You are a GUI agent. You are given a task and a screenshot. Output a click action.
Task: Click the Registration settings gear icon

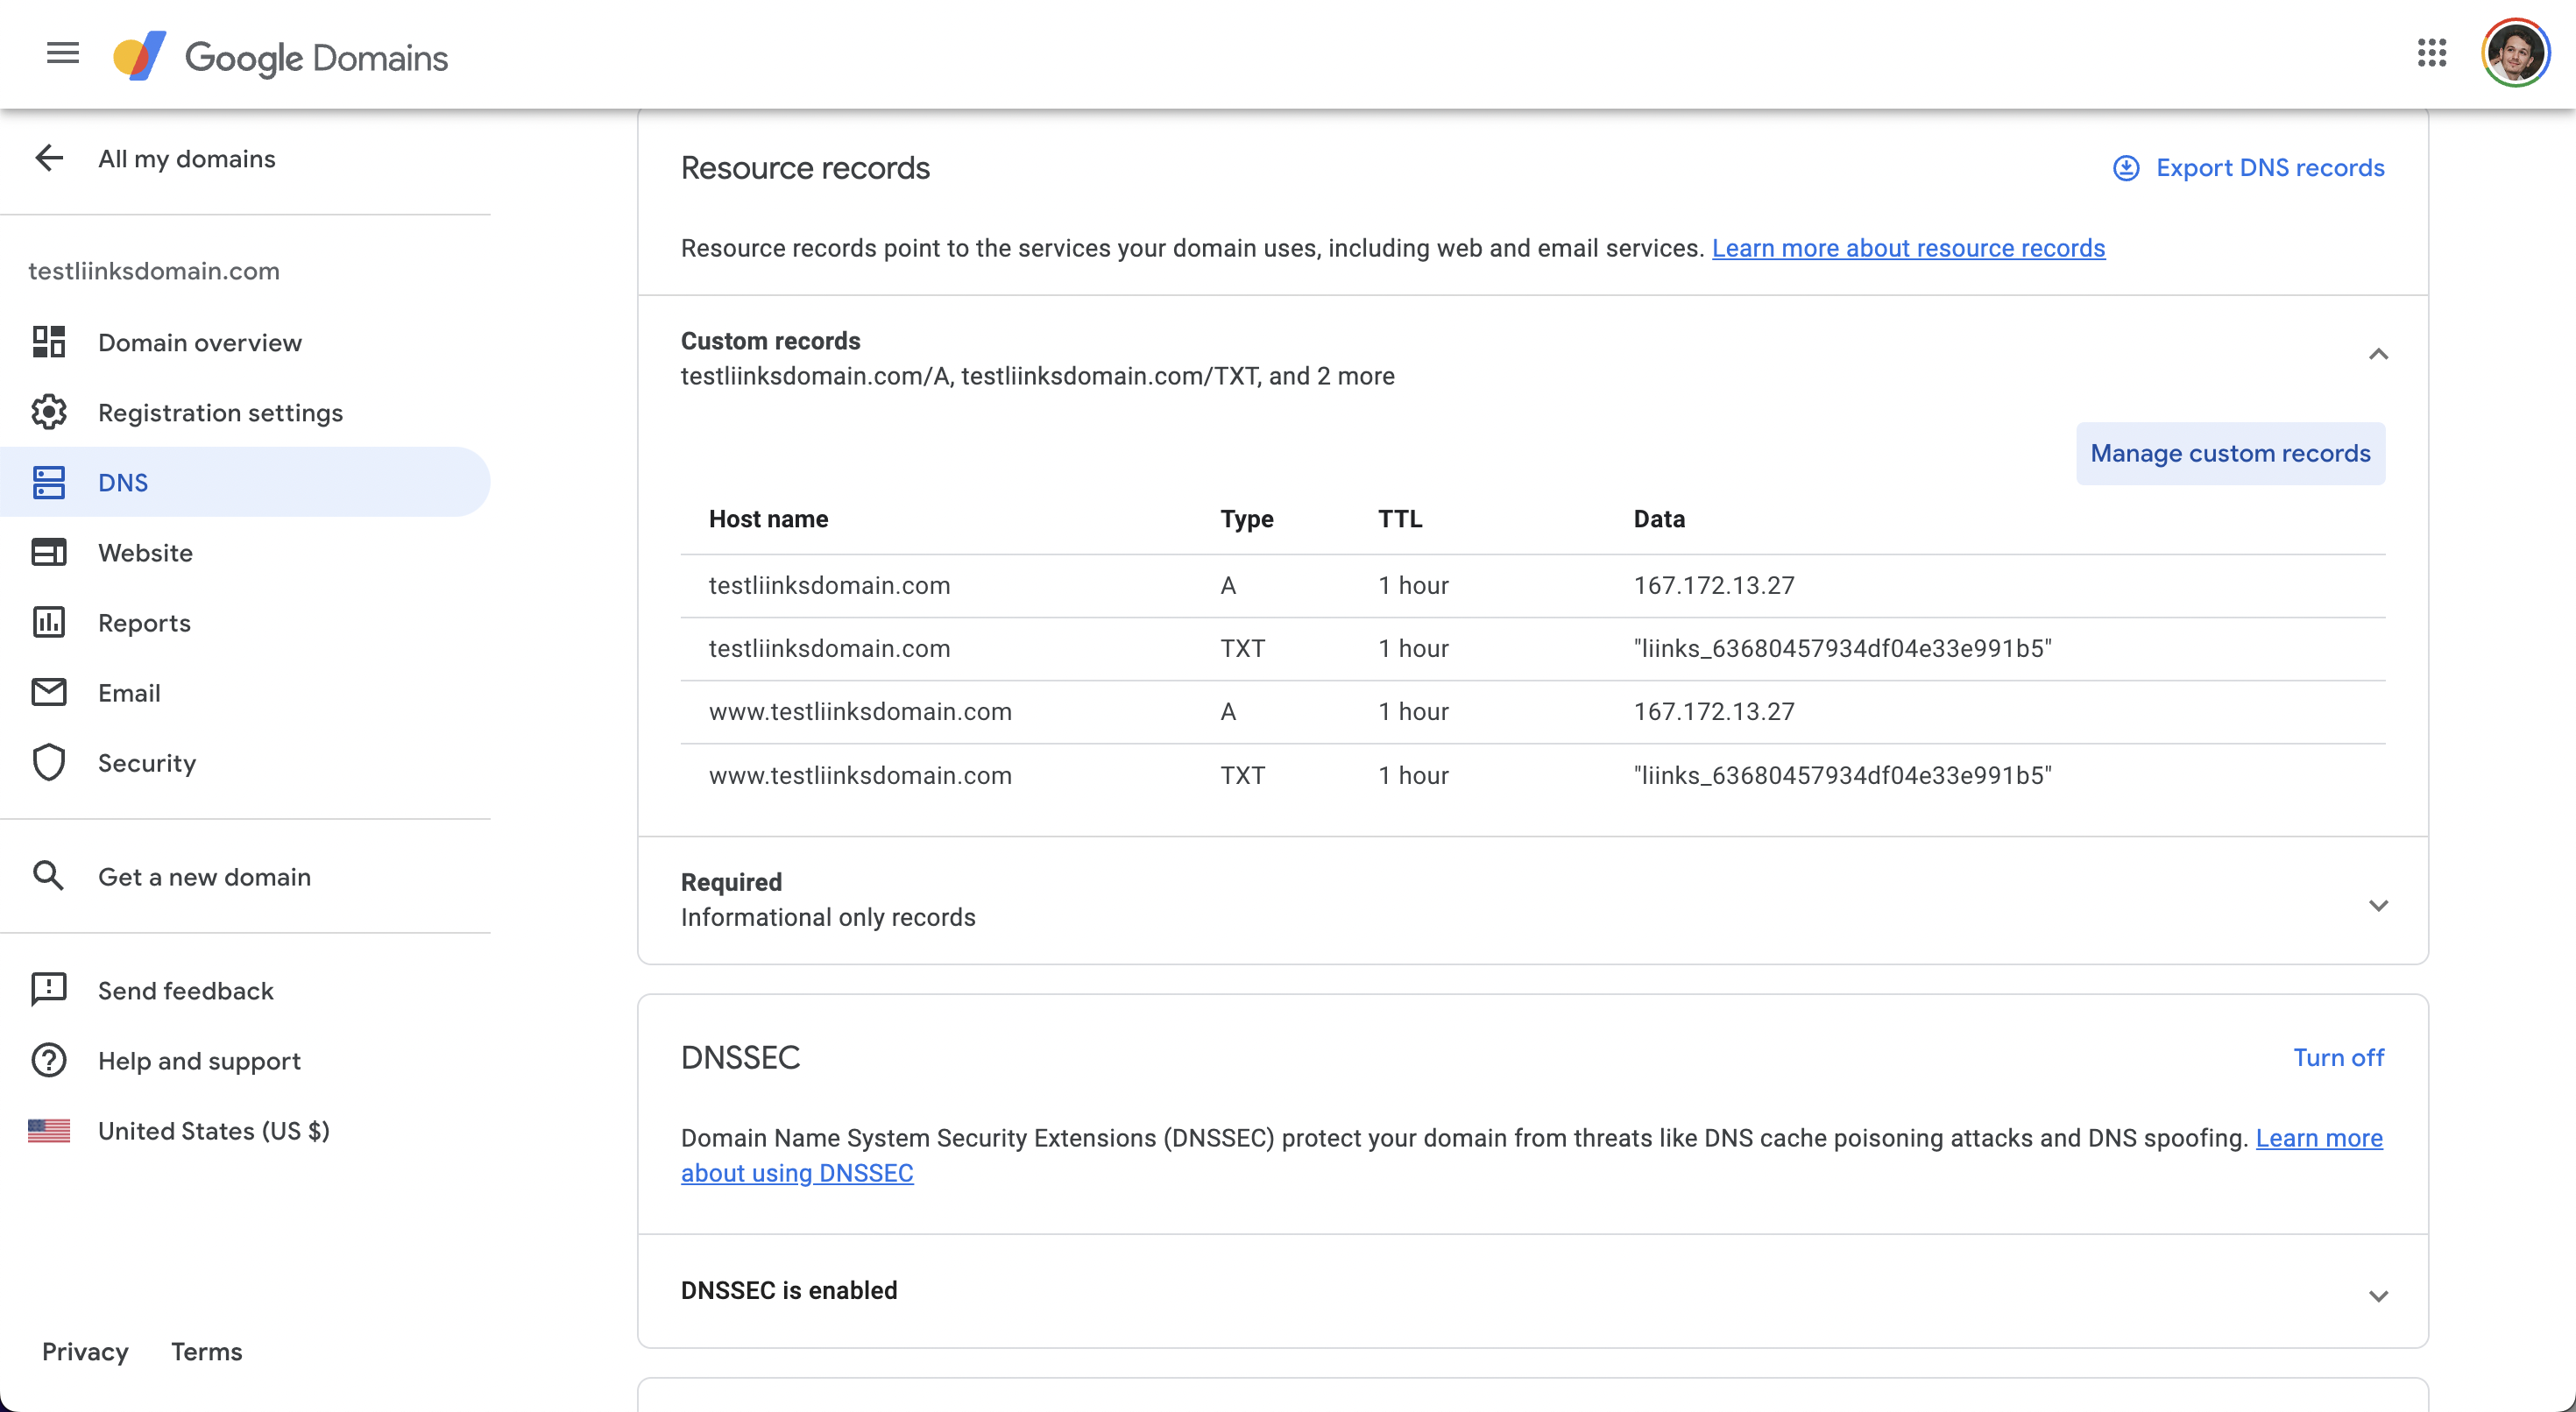(x=49, y=412)
